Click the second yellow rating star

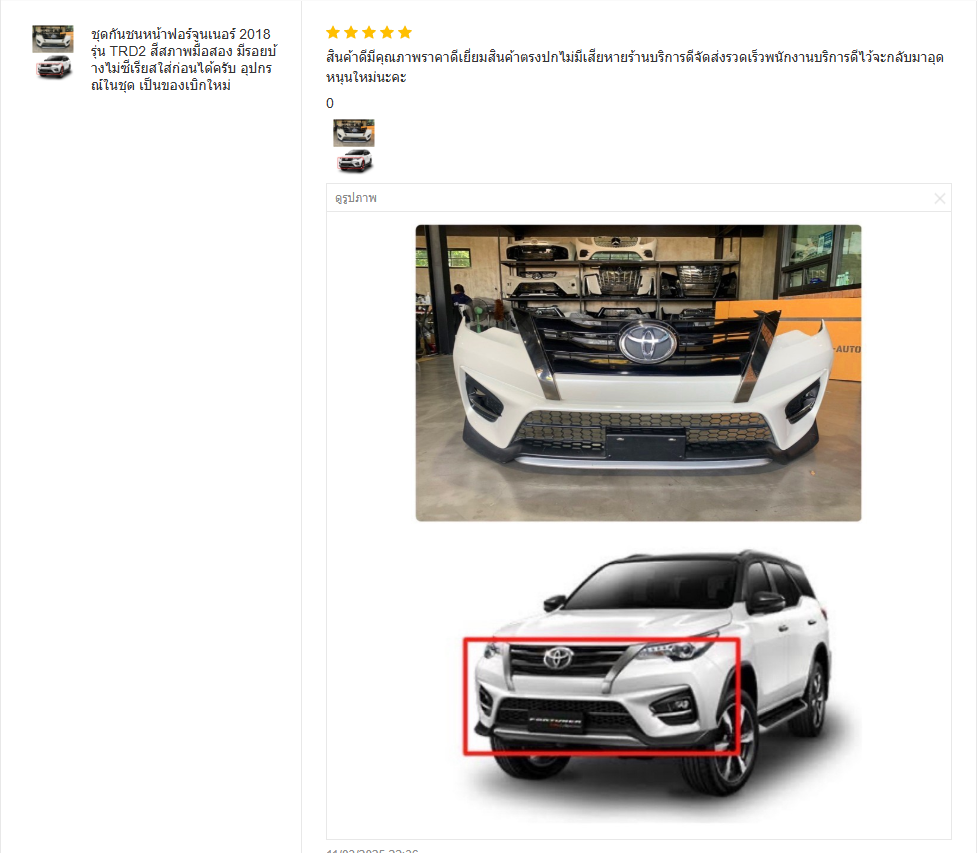[351, 32]
